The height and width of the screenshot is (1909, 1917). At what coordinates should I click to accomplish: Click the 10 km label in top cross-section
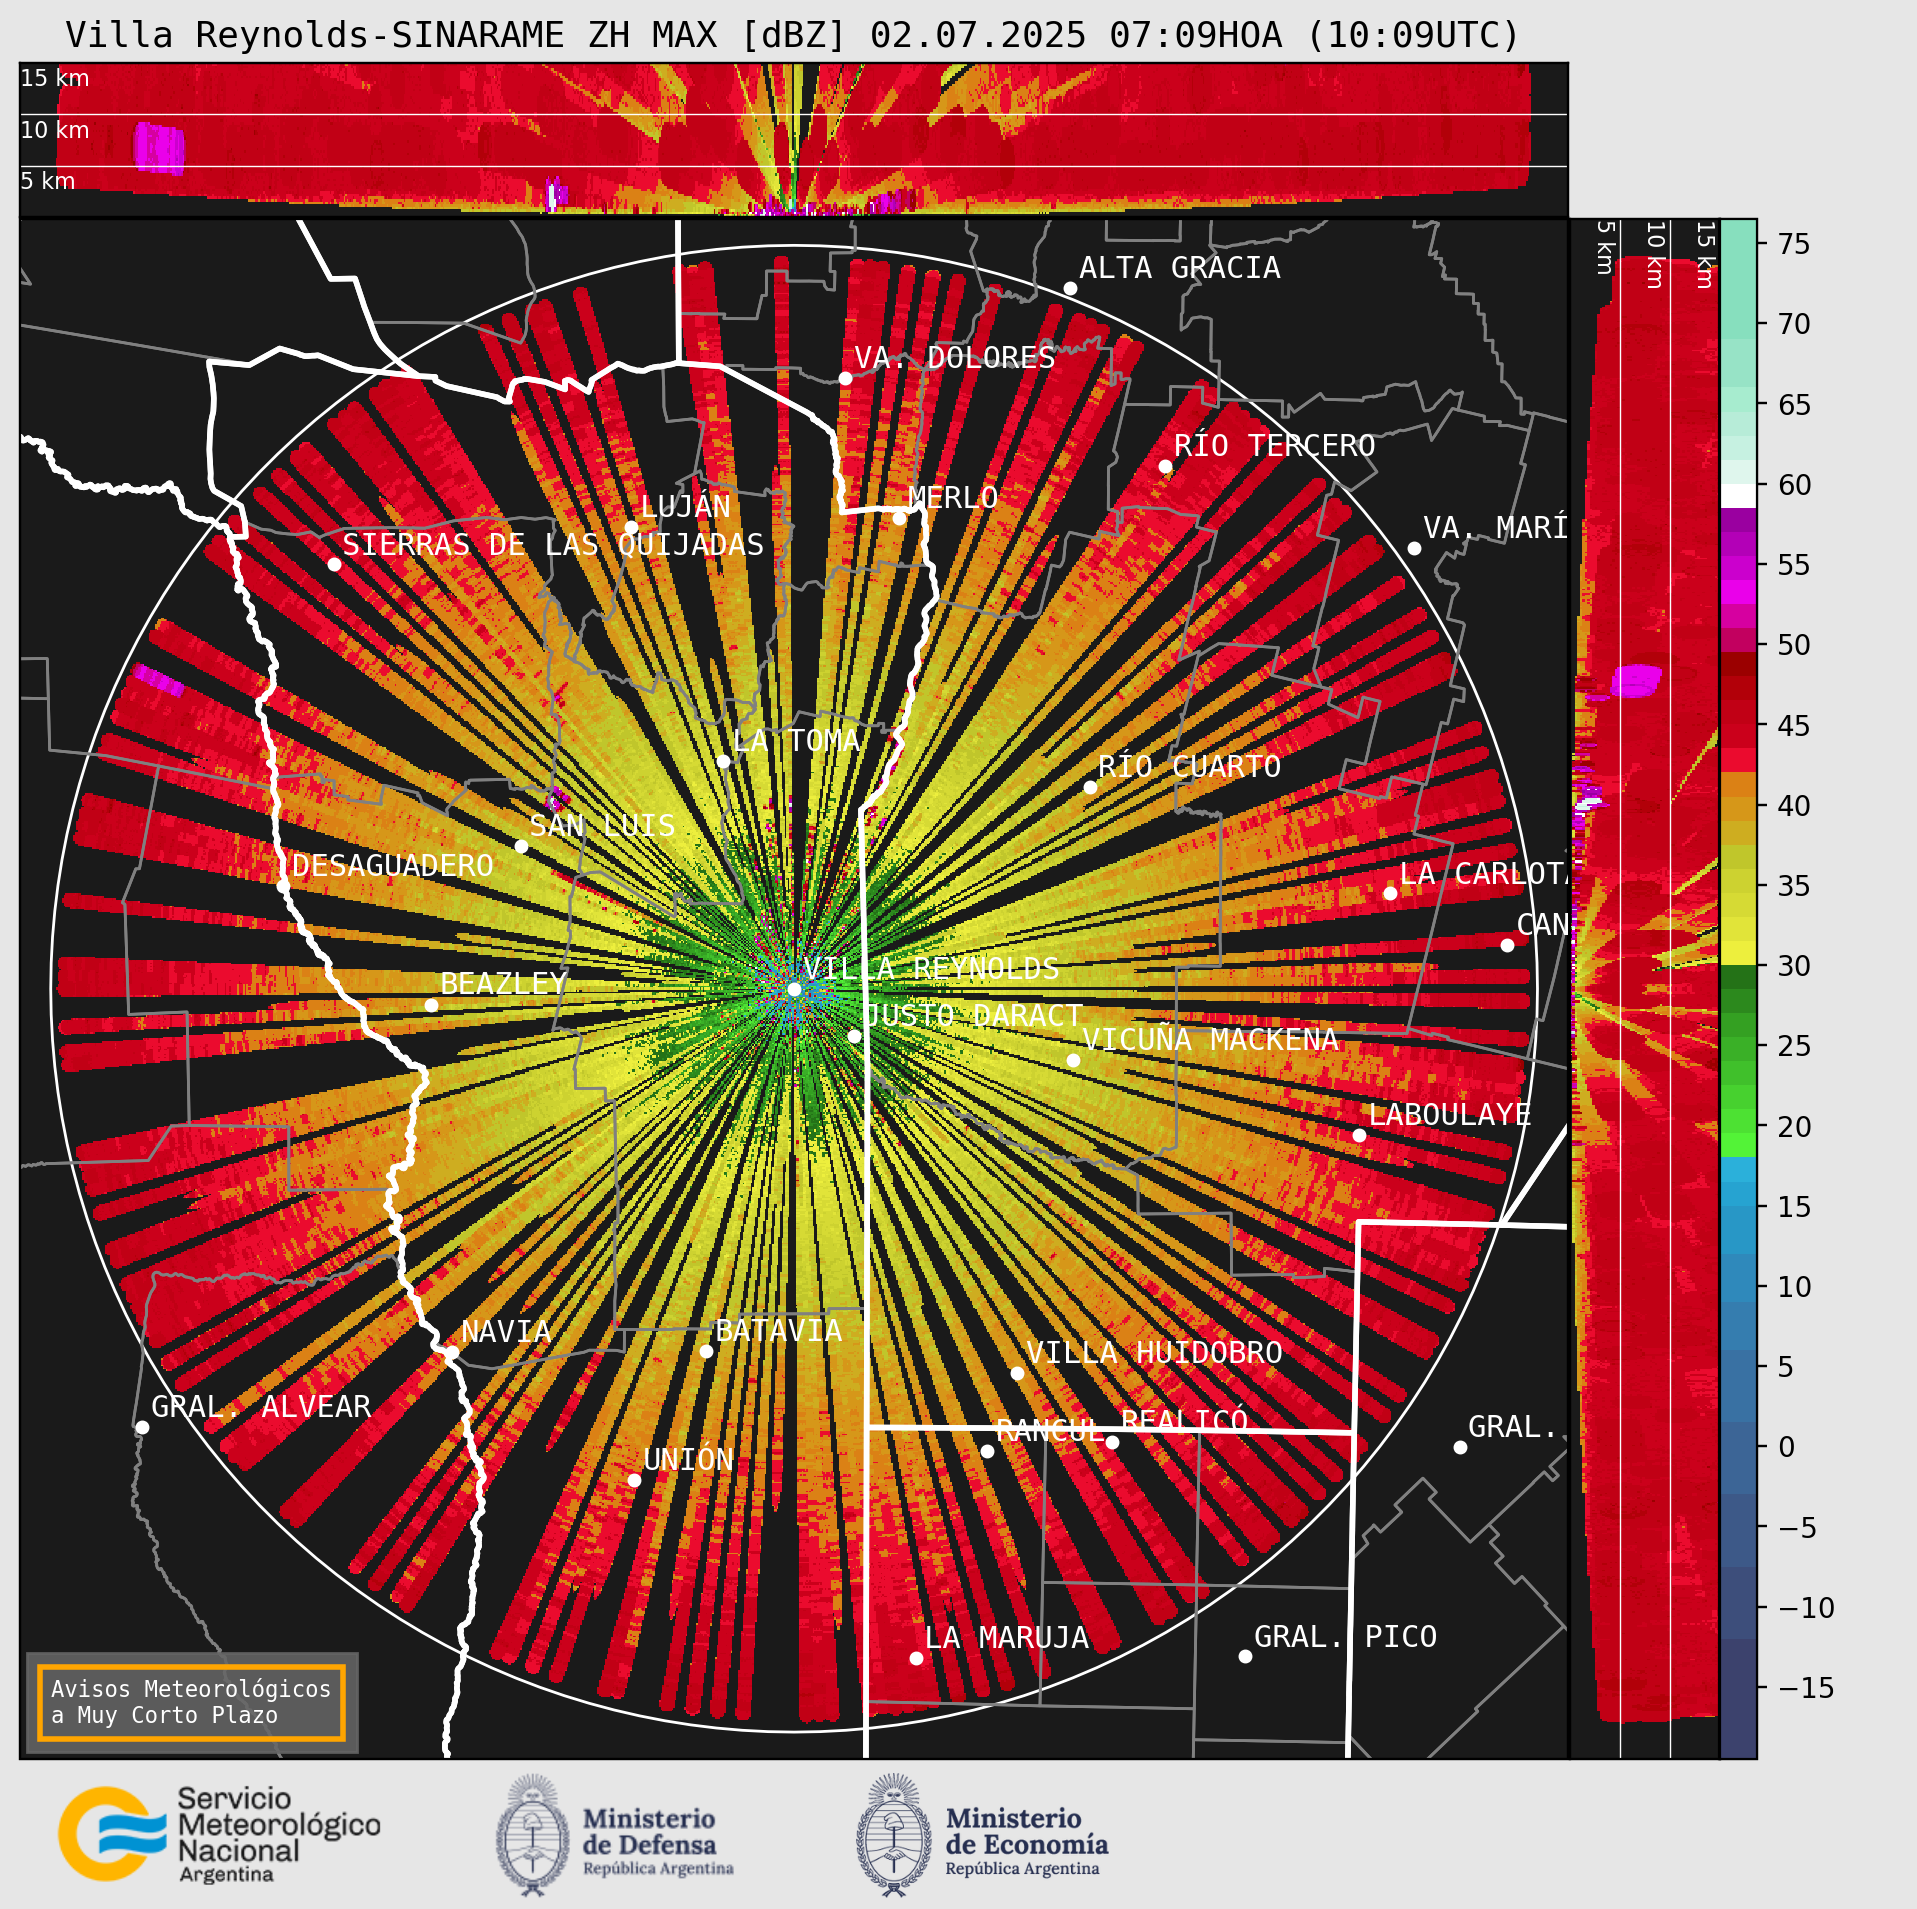click(x=55, y=130)
